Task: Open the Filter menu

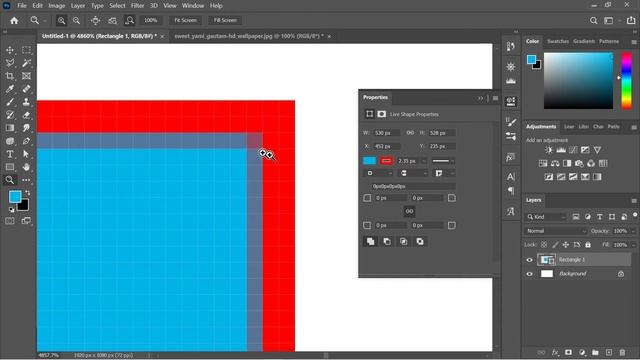Action: 137,6
